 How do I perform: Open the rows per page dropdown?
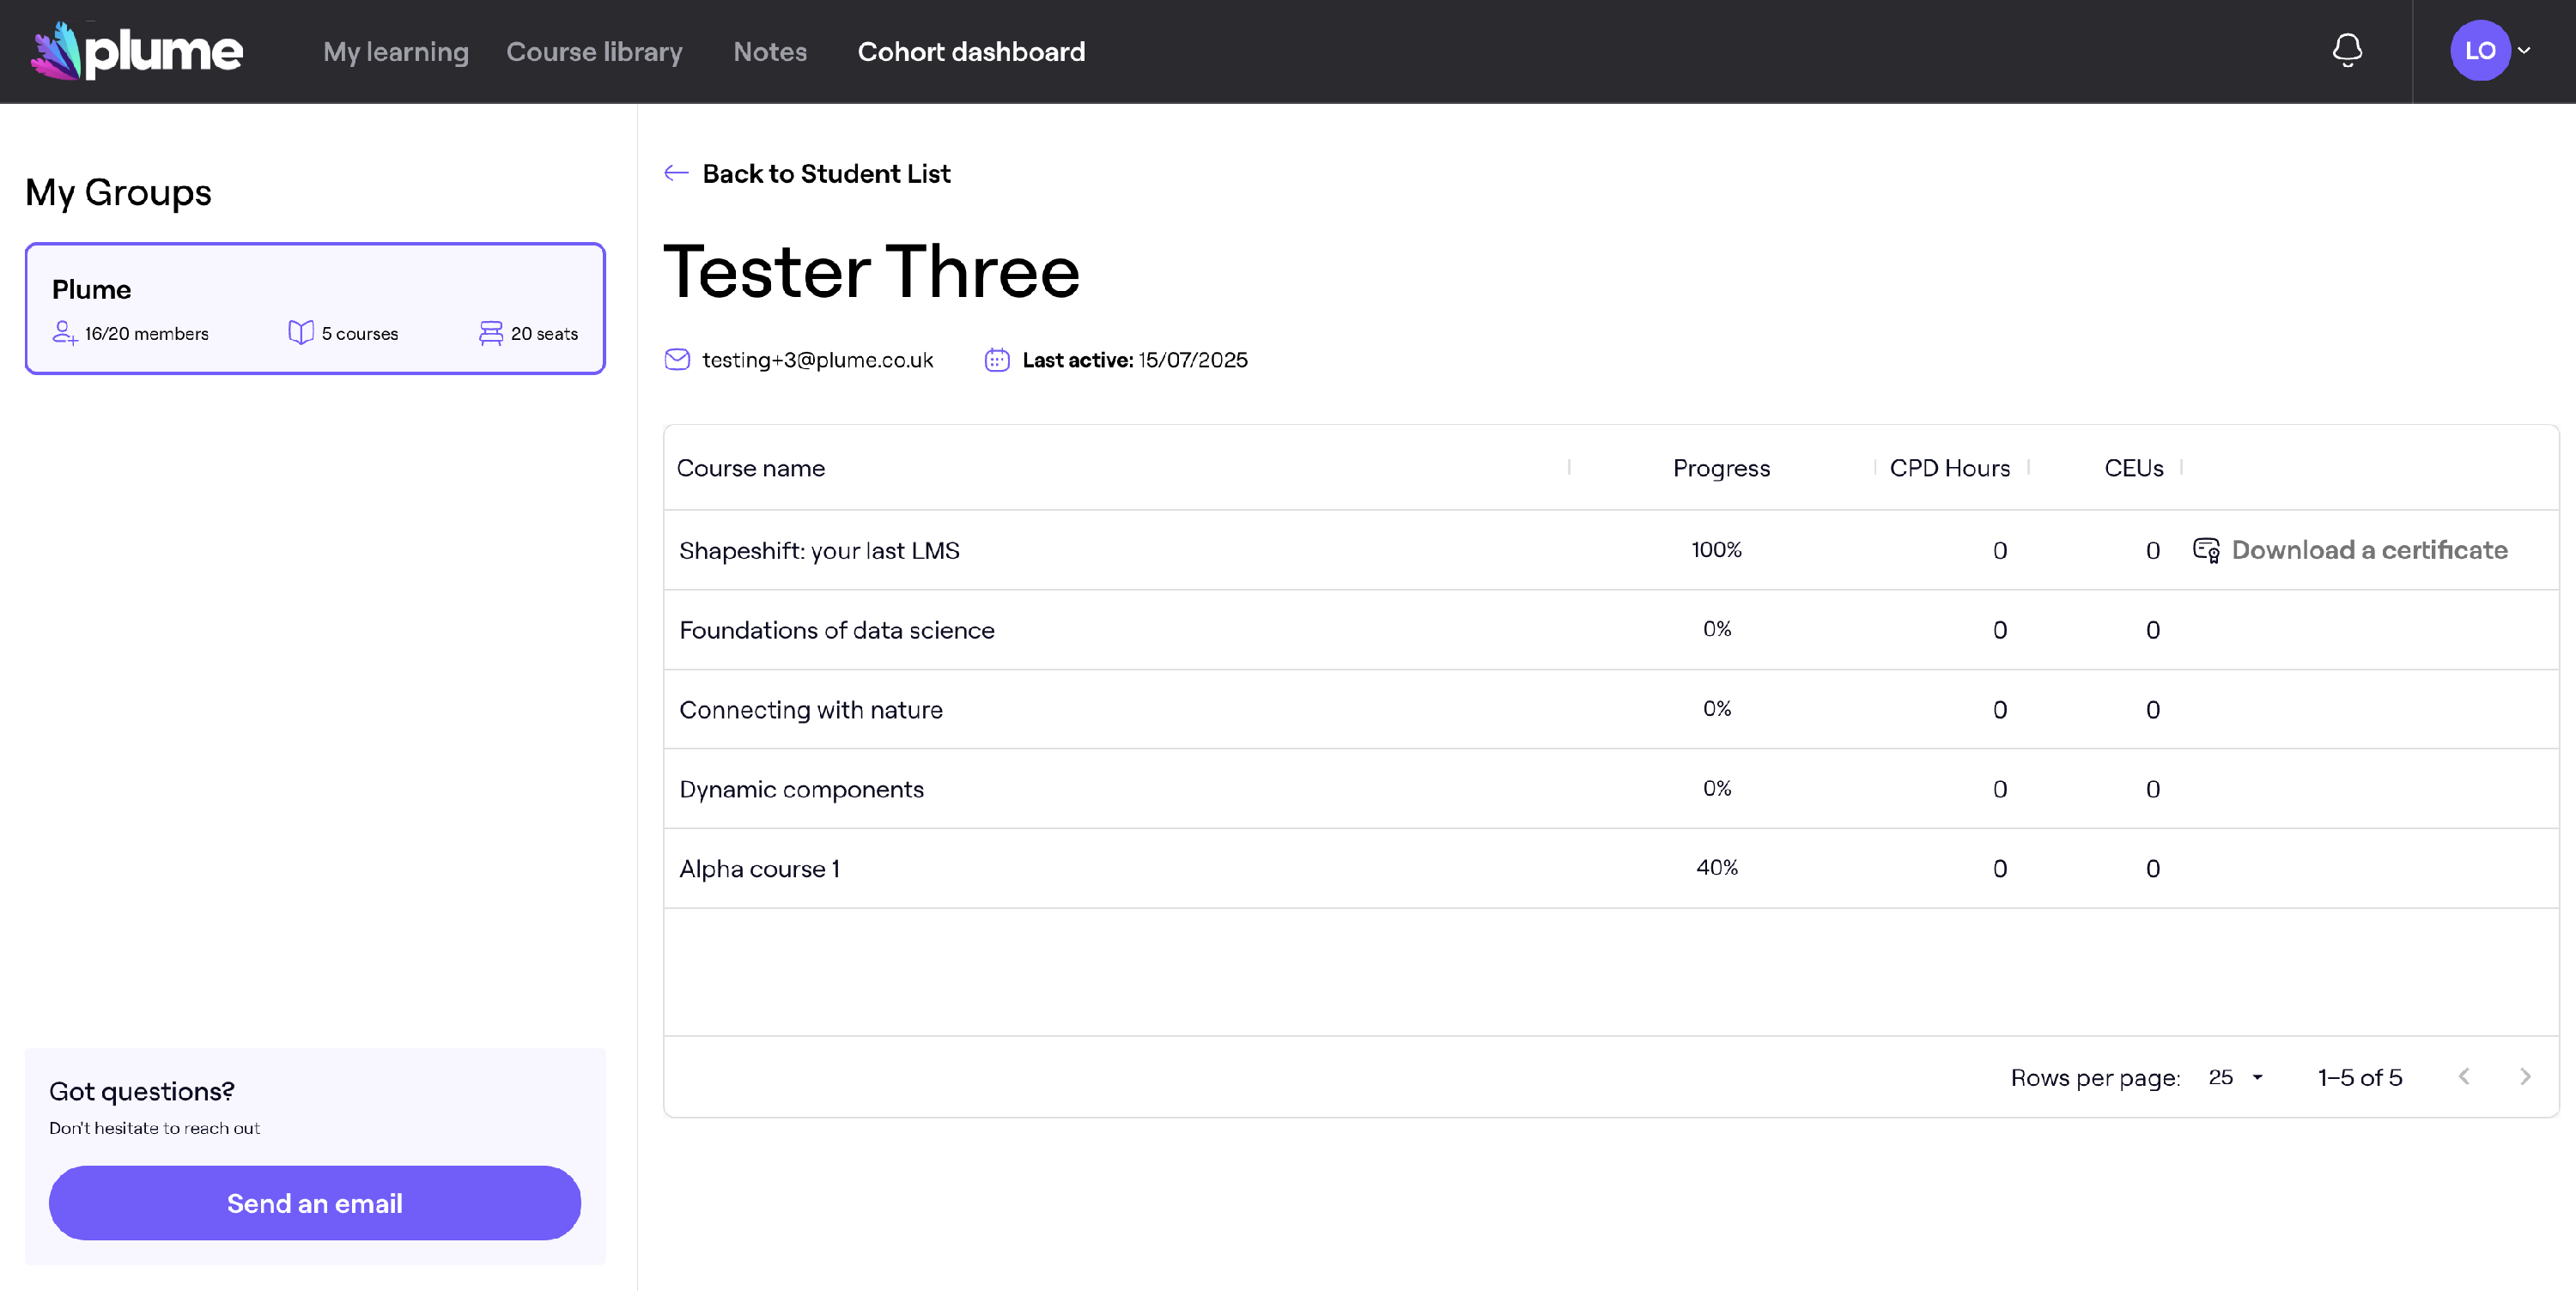coord(2235,1077)
